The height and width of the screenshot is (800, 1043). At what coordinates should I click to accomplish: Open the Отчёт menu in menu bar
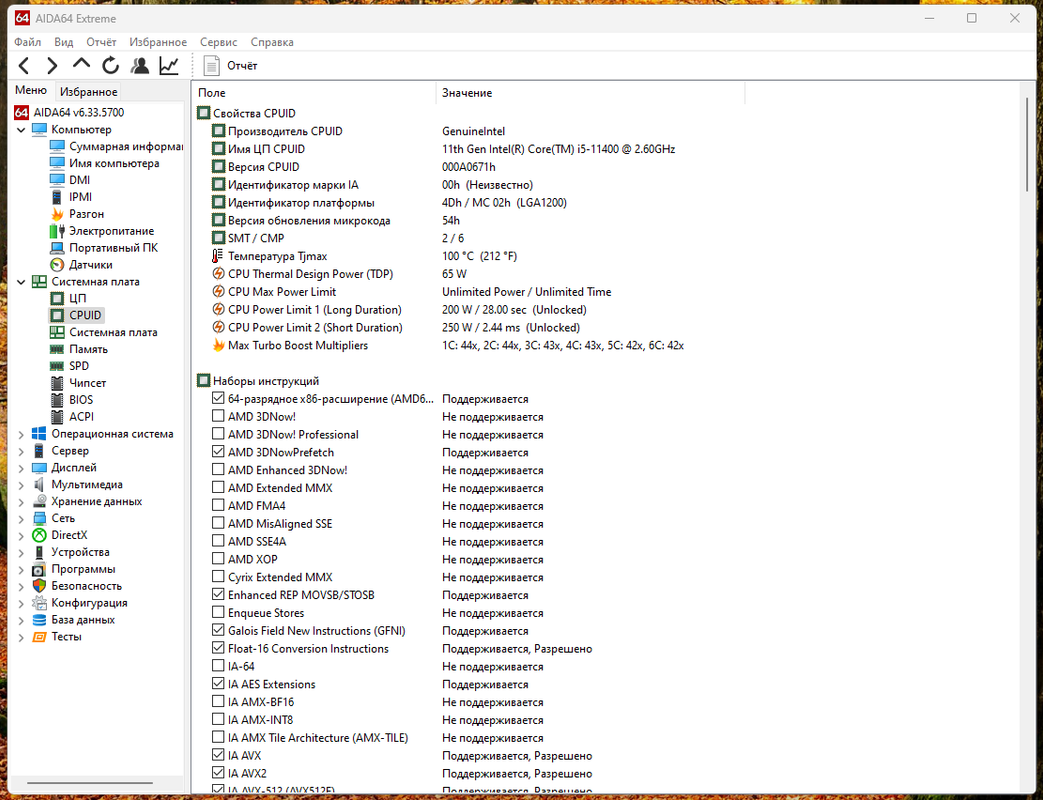(101, 42)
